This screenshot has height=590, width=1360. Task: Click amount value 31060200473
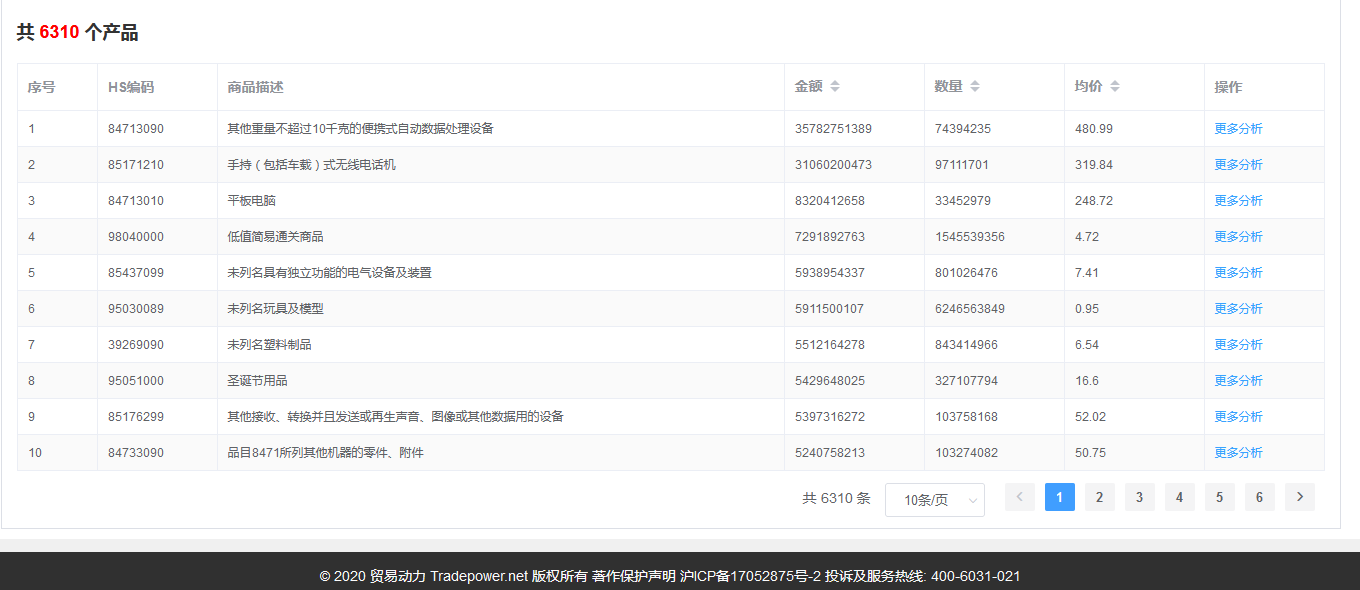tap(833, 165)
